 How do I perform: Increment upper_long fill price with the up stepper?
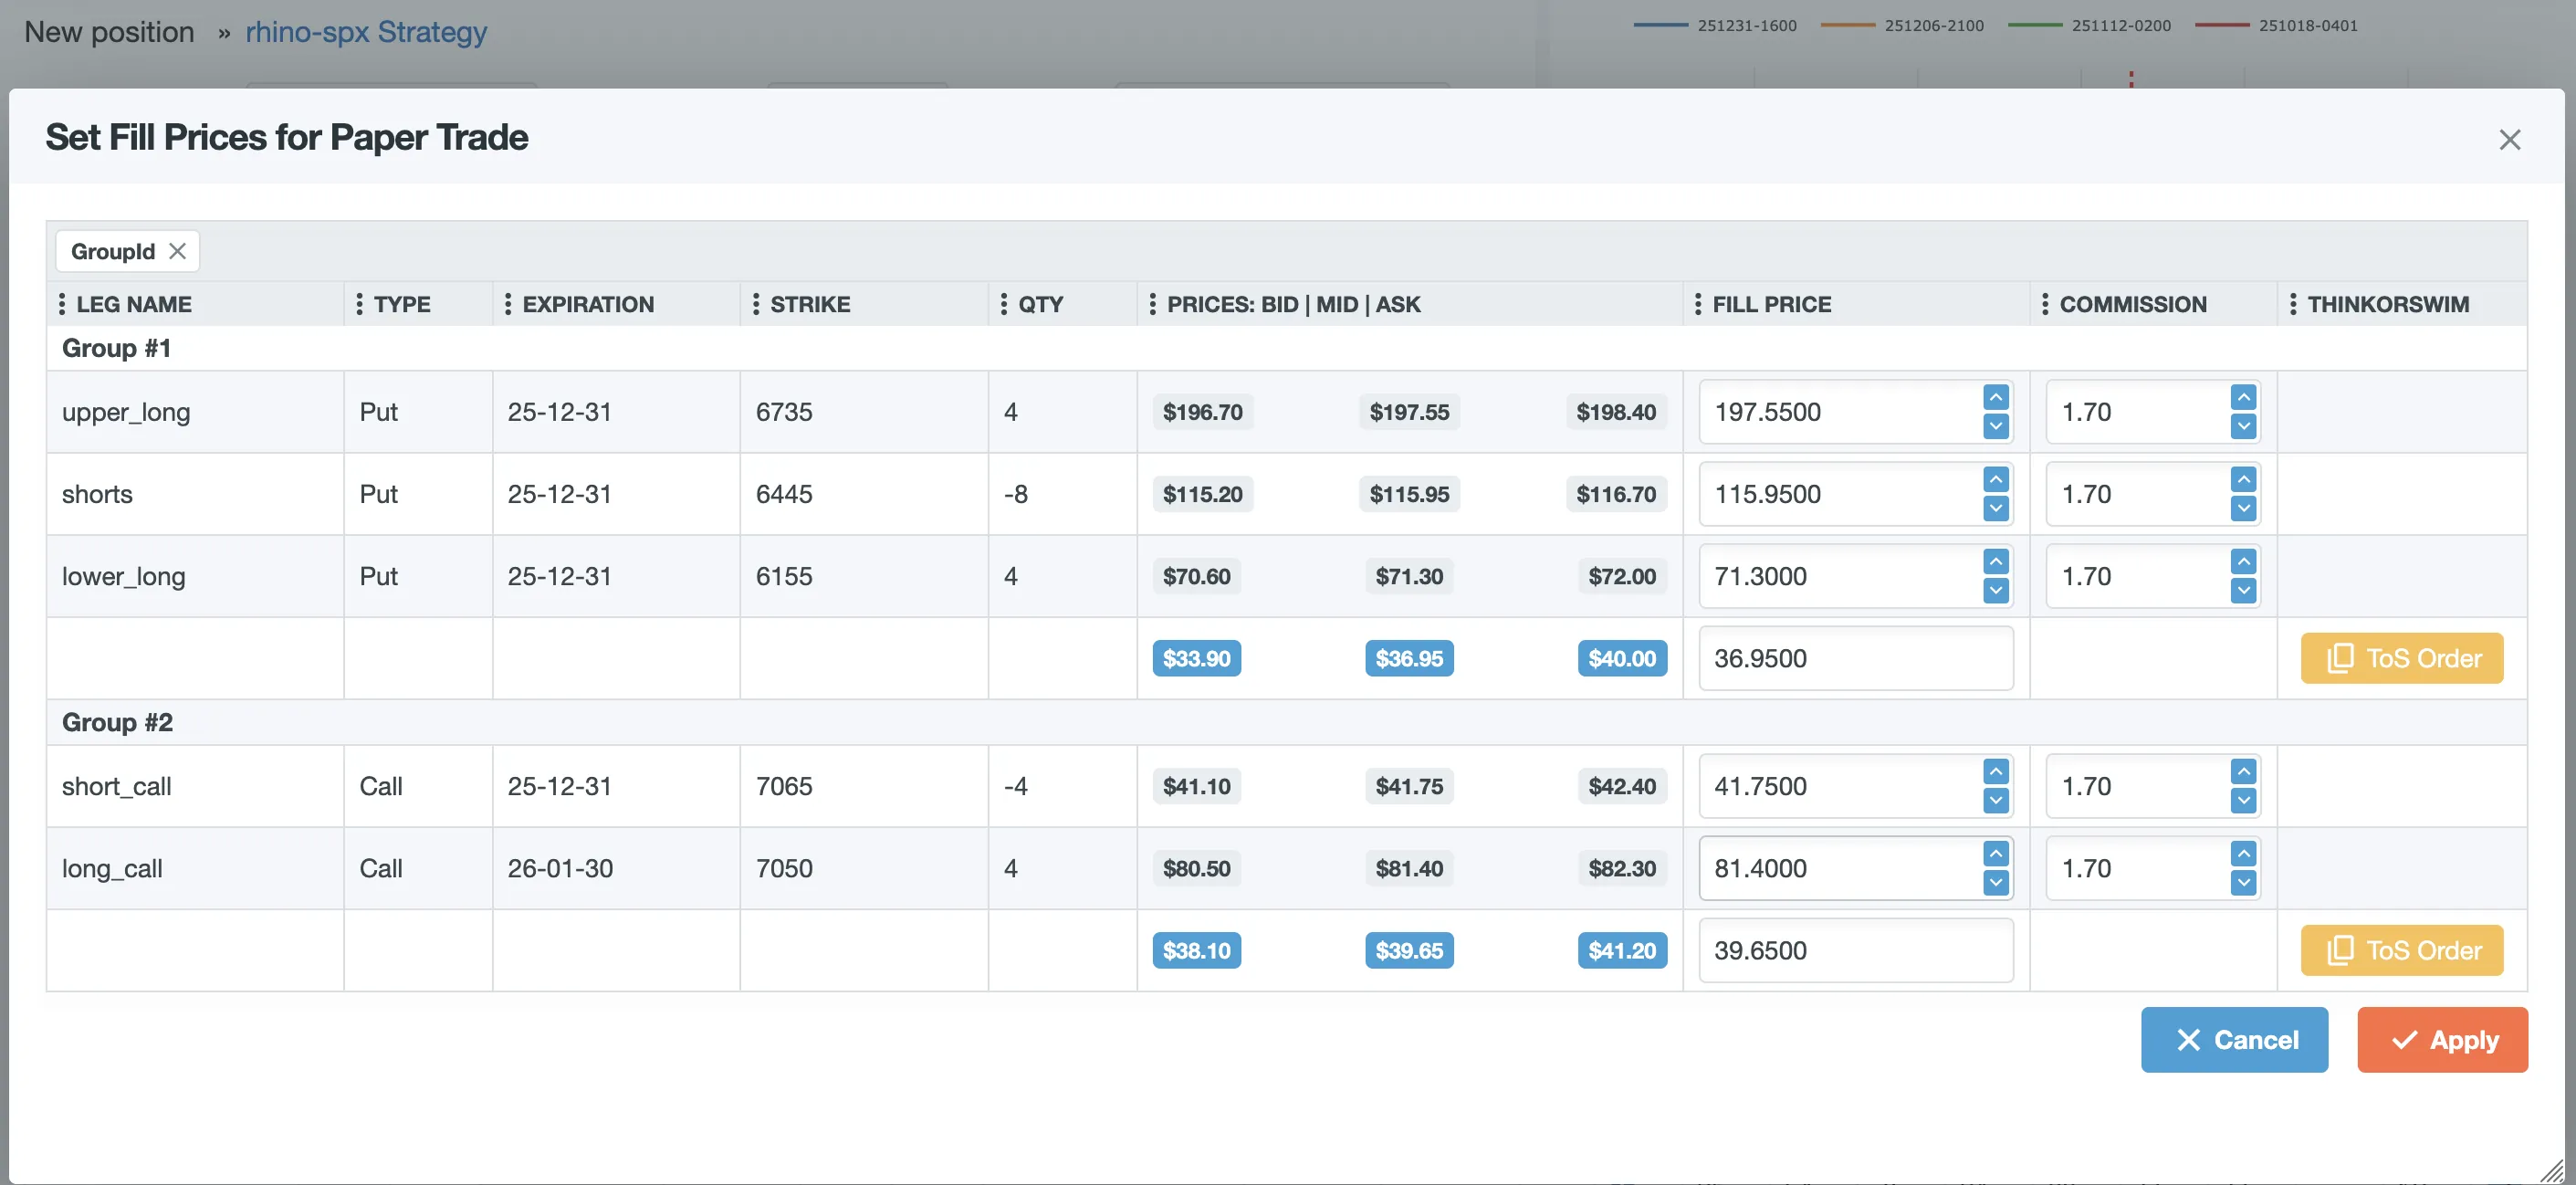(1996, 396)
